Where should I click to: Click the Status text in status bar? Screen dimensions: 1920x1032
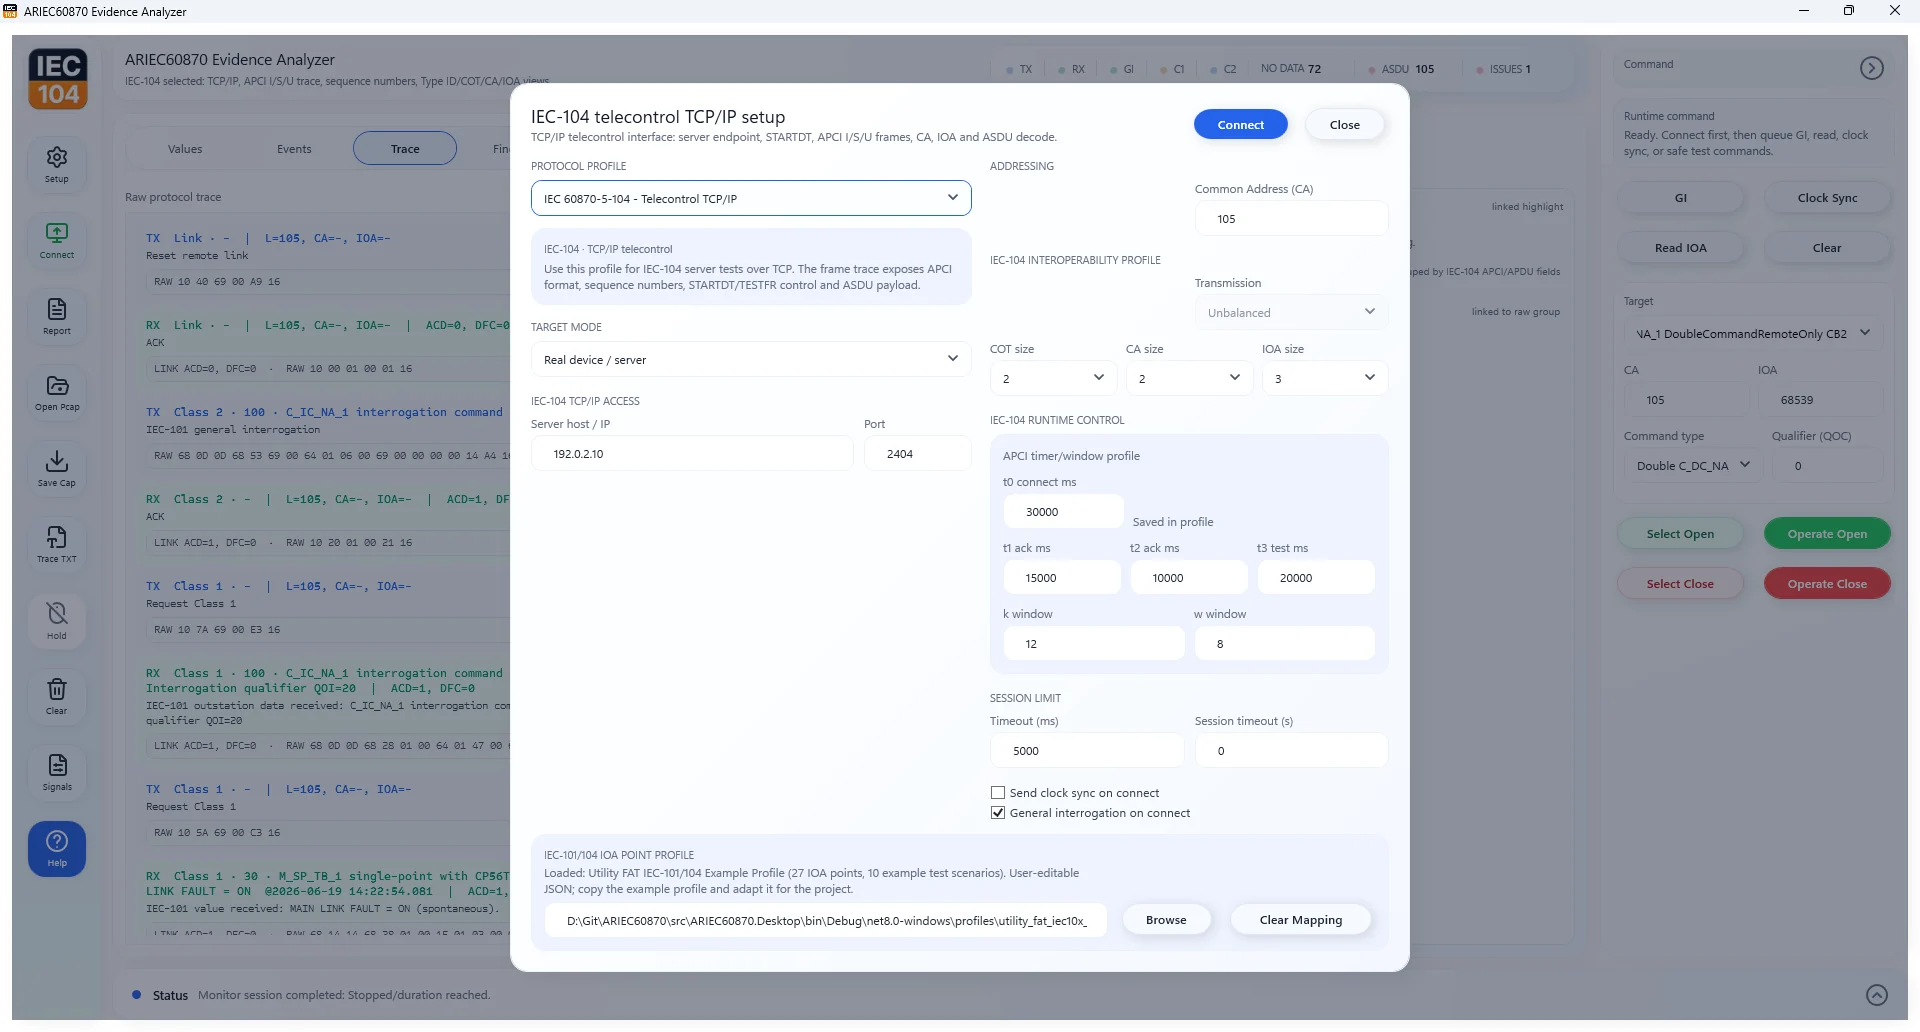170,995
